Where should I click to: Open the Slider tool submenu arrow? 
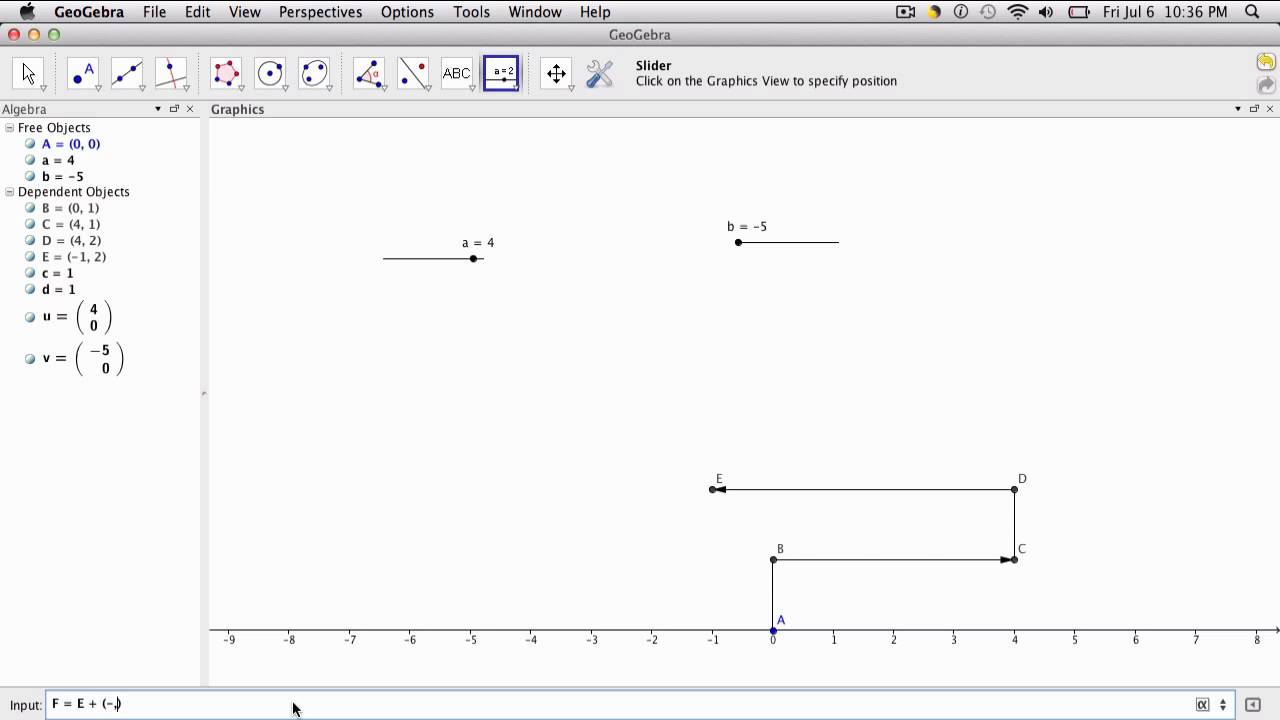pos(516,88)
